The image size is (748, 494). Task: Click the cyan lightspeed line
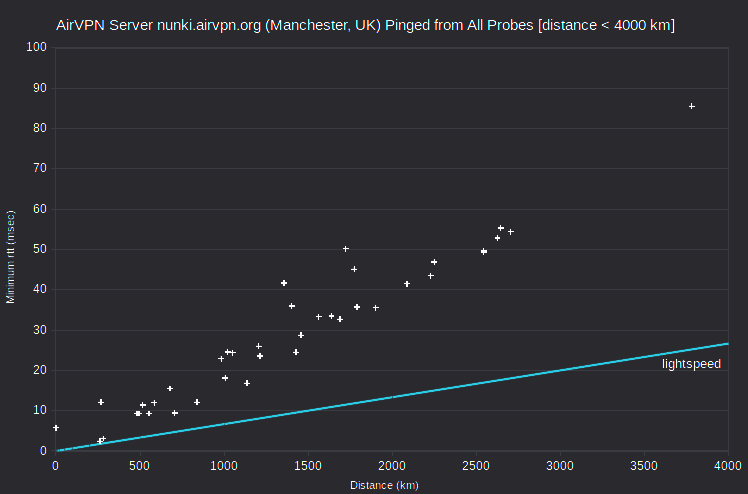(392, 397)
